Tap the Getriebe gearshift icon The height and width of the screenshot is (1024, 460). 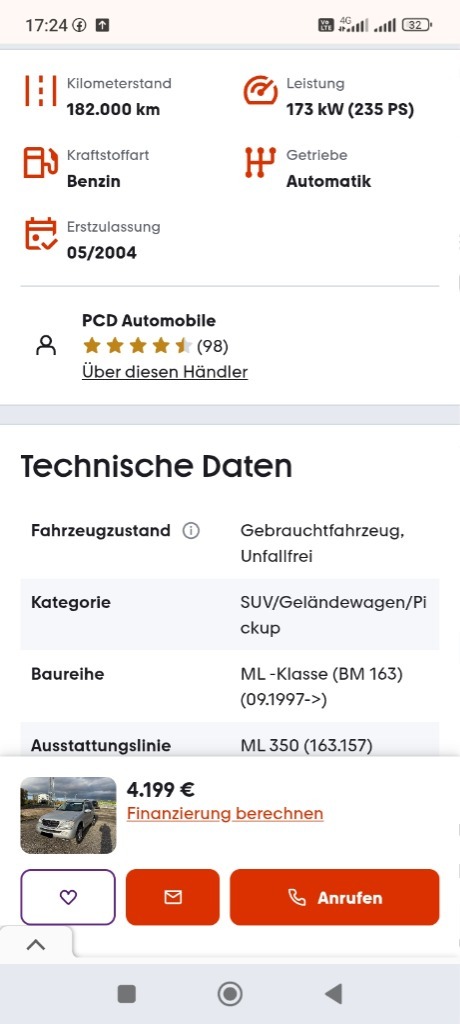click(260, 163)
